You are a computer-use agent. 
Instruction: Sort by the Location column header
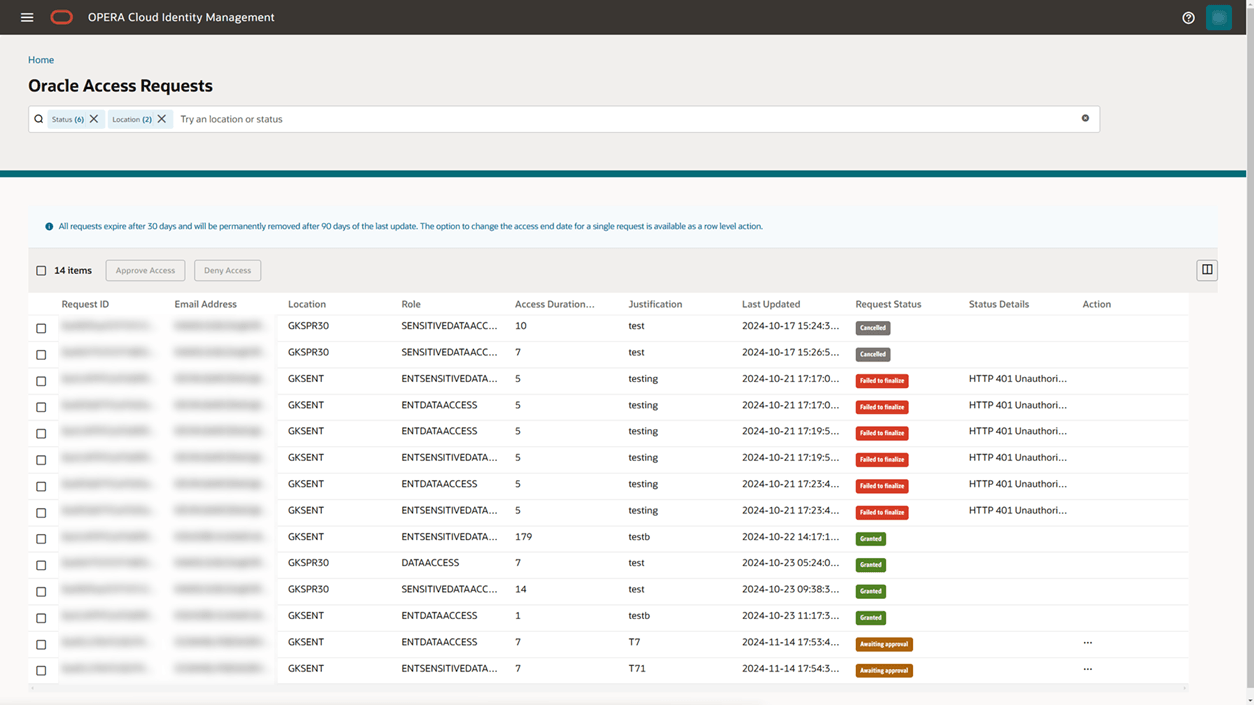click(x=307, y=304)
